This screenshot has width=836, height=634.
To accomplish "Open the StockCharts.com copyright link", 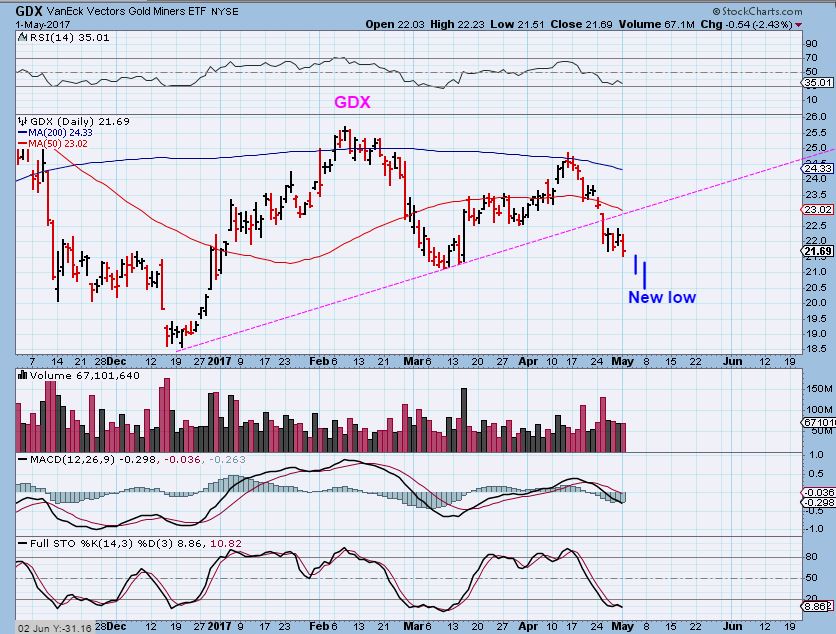I will pos(757,11).
